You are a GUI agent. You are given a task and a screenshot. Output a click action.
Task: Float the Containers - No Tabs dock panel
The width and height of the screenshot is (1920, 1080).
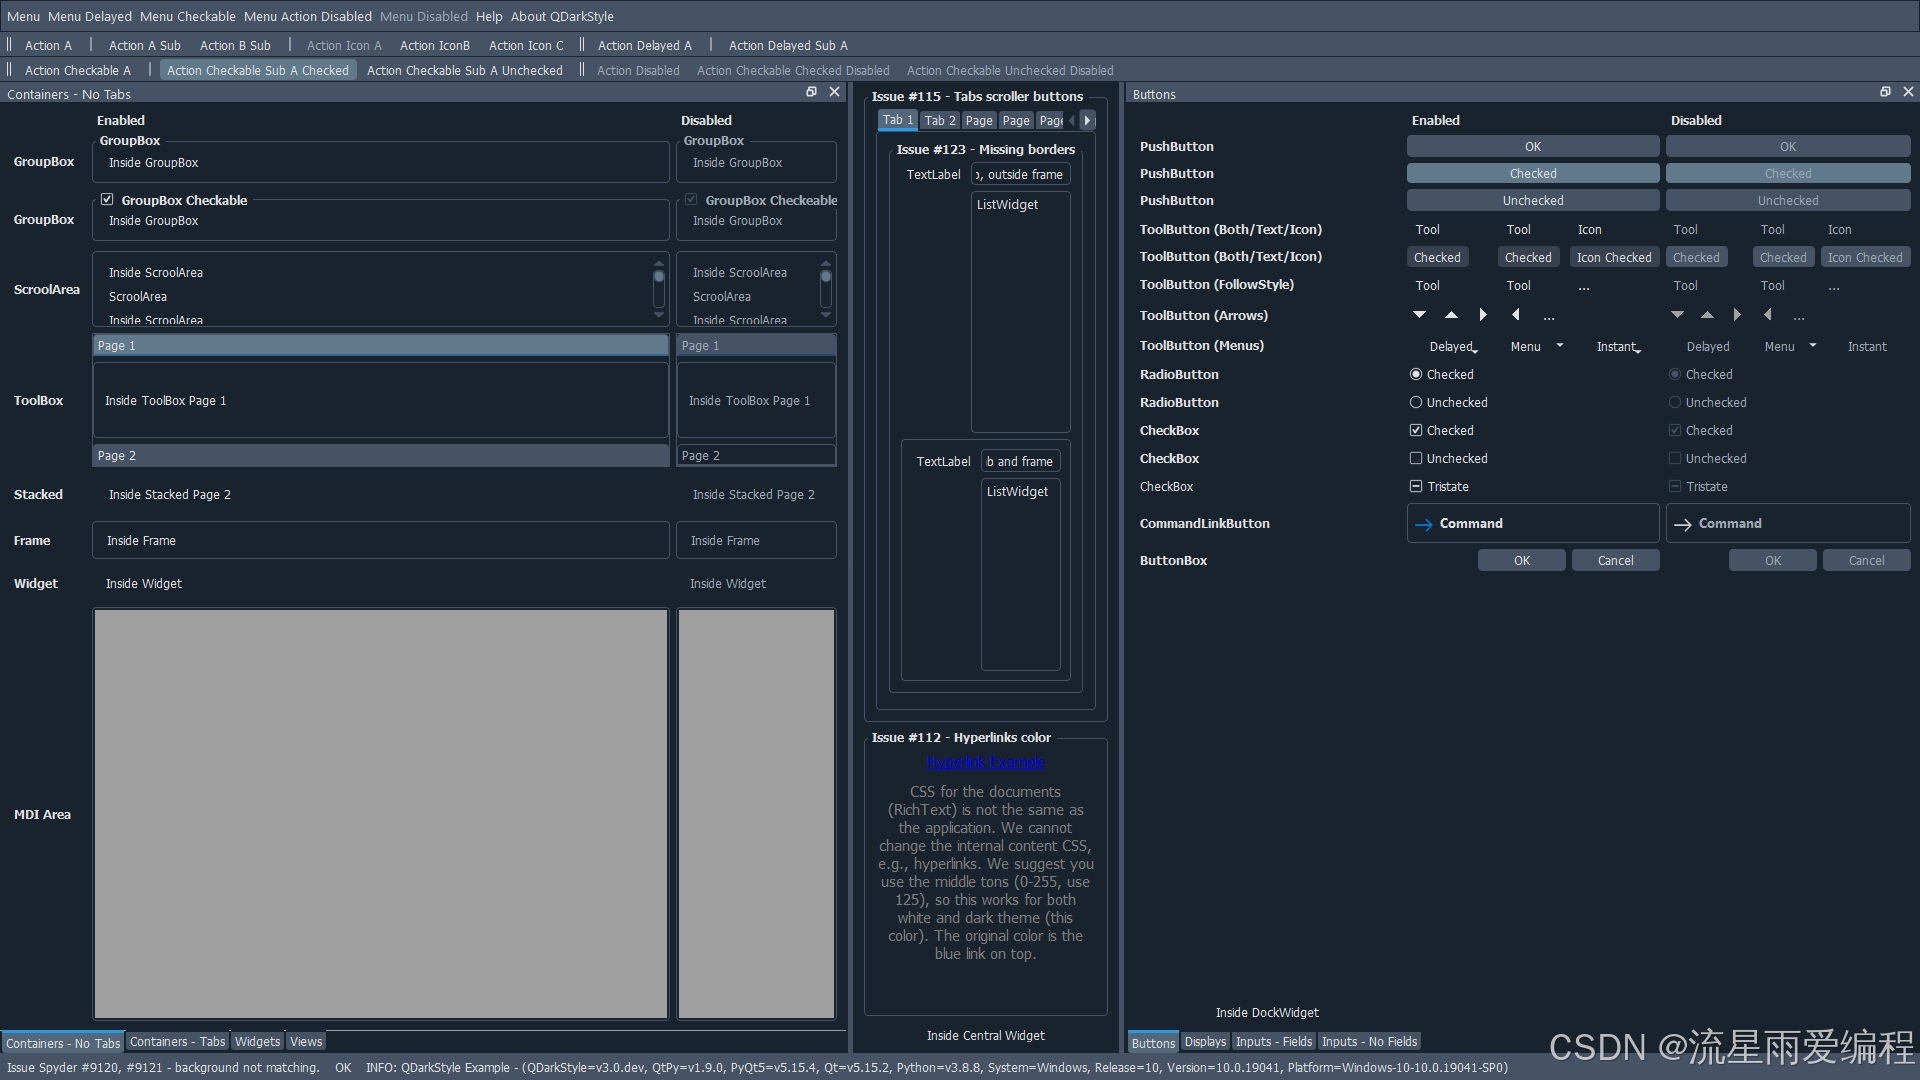[812, 92]
